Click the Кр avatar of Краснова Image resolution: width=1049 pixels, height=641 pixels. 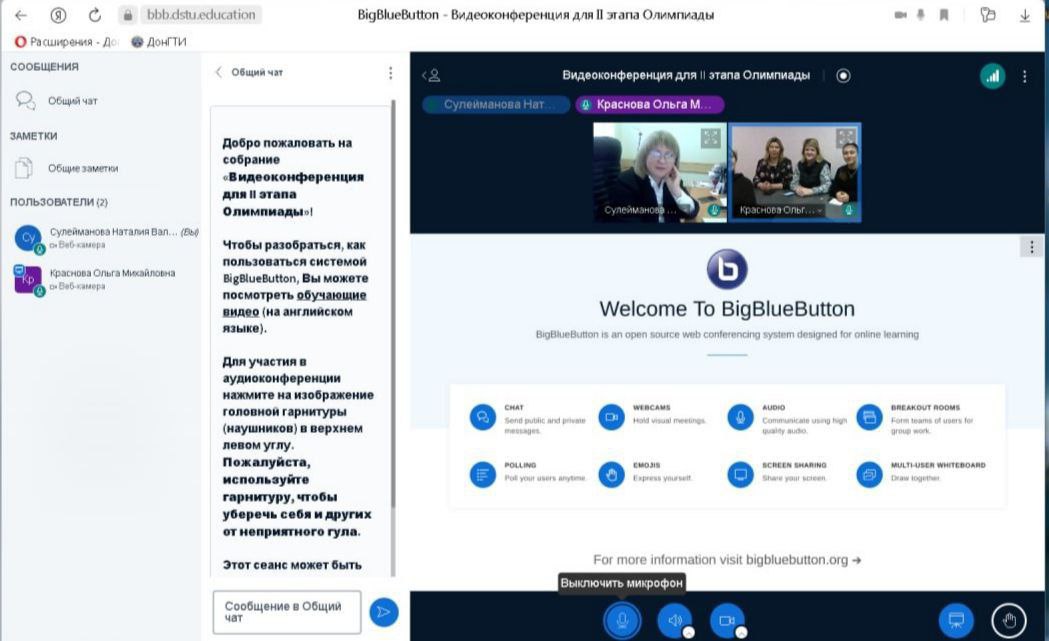(x=28, y=280)
